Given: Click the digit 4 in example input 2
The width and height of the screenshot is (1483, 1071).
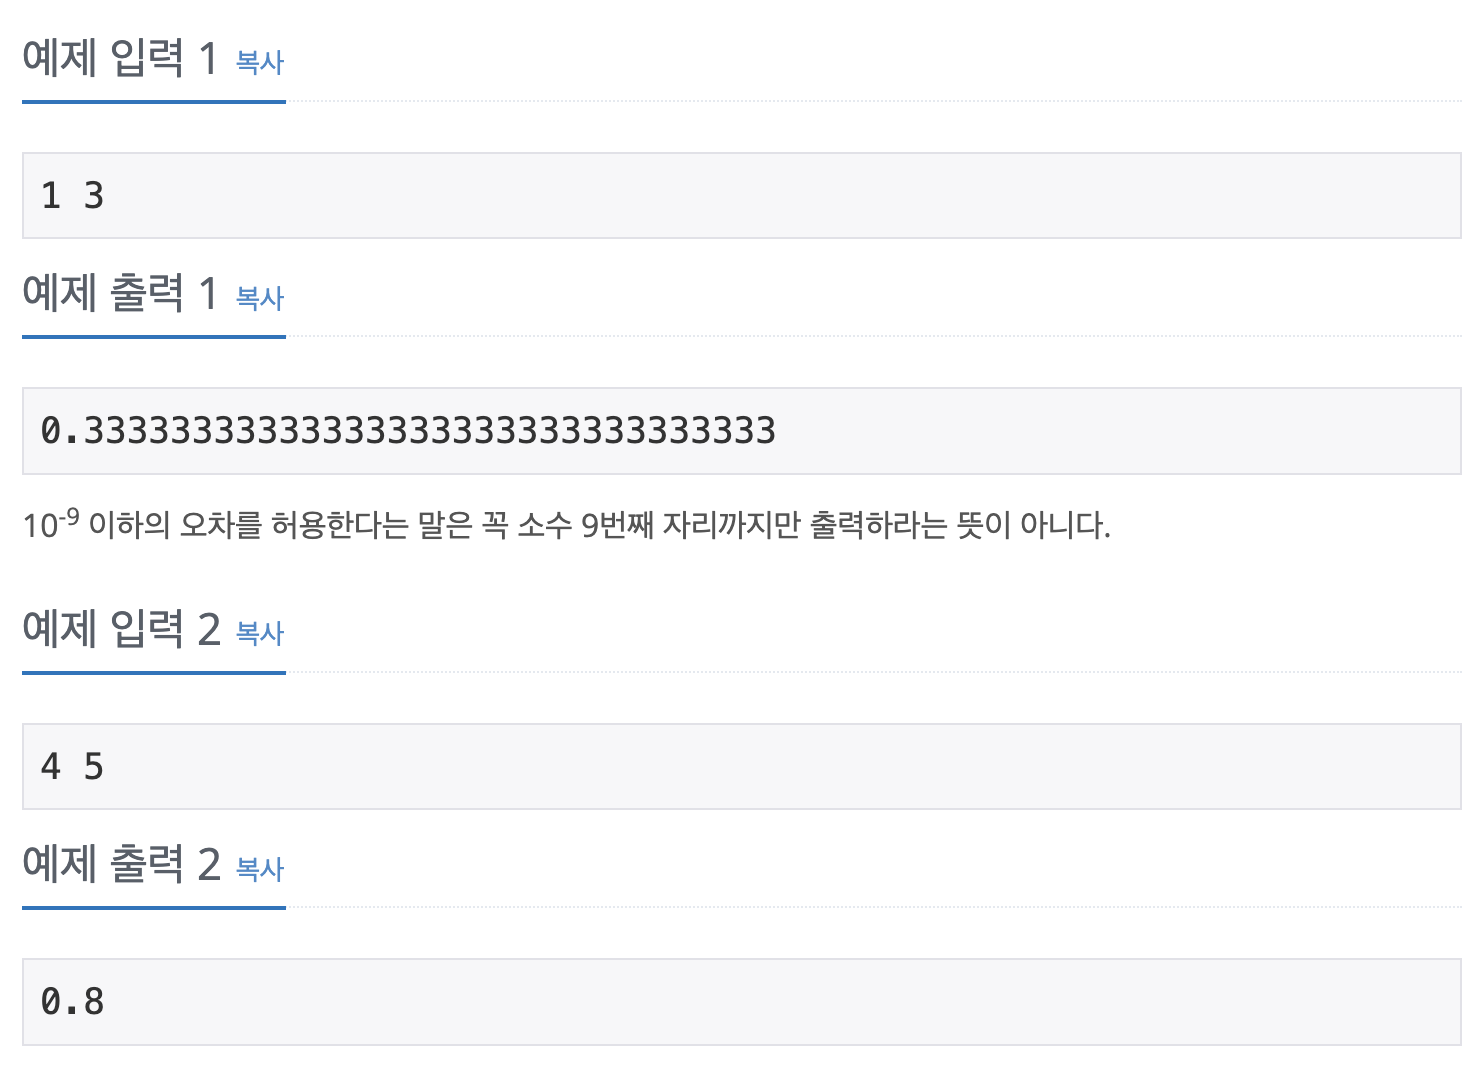Looking at the screenshot, I should click(x=51, y=766).
